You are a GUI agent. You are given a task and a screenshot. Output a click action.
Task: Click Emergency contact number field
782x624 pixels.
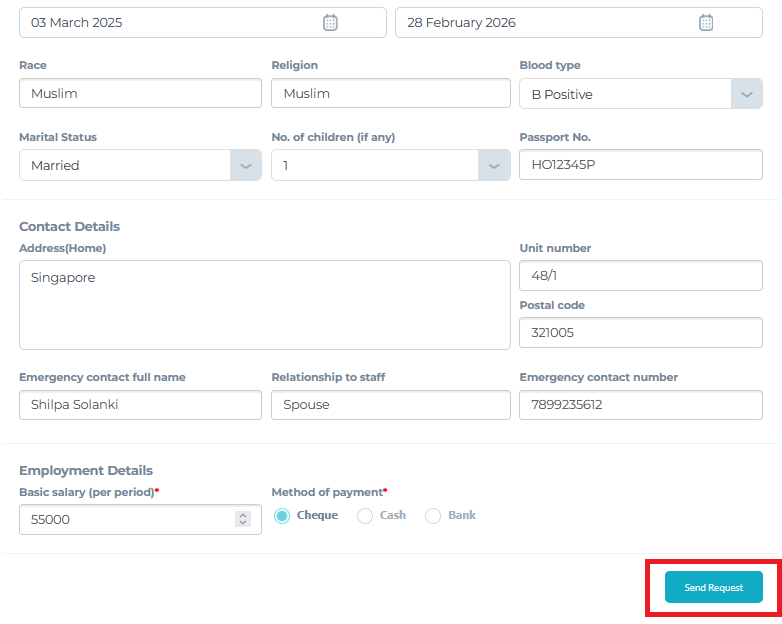click(640, 405)
